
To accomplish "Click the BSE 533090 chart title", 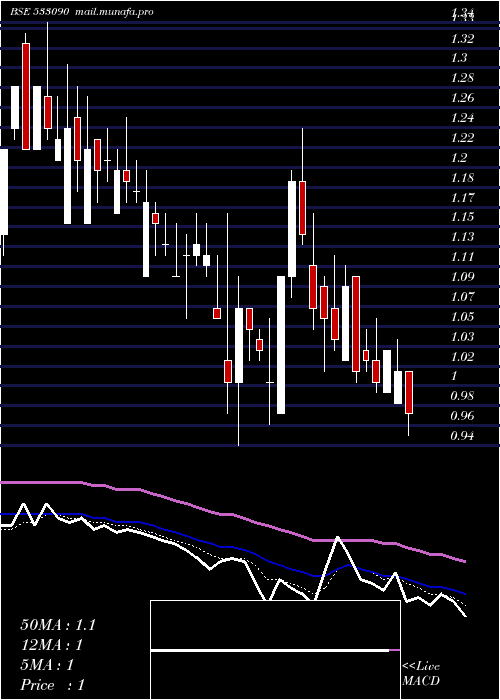I will pos(39,12).
